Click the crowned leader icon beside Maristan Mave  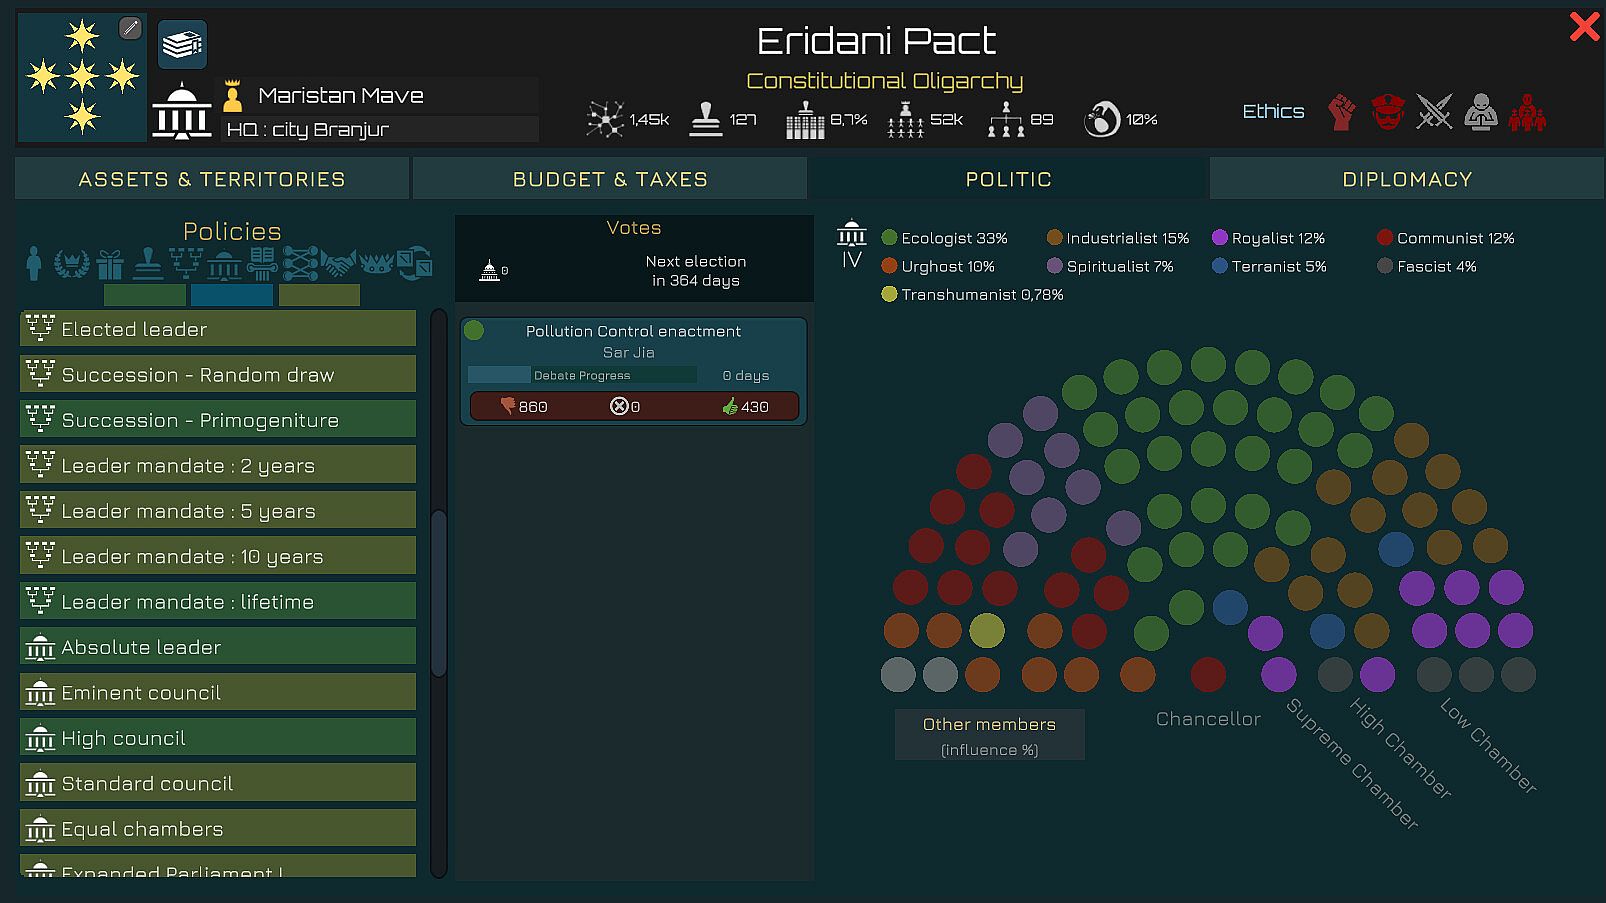point(233,96)
